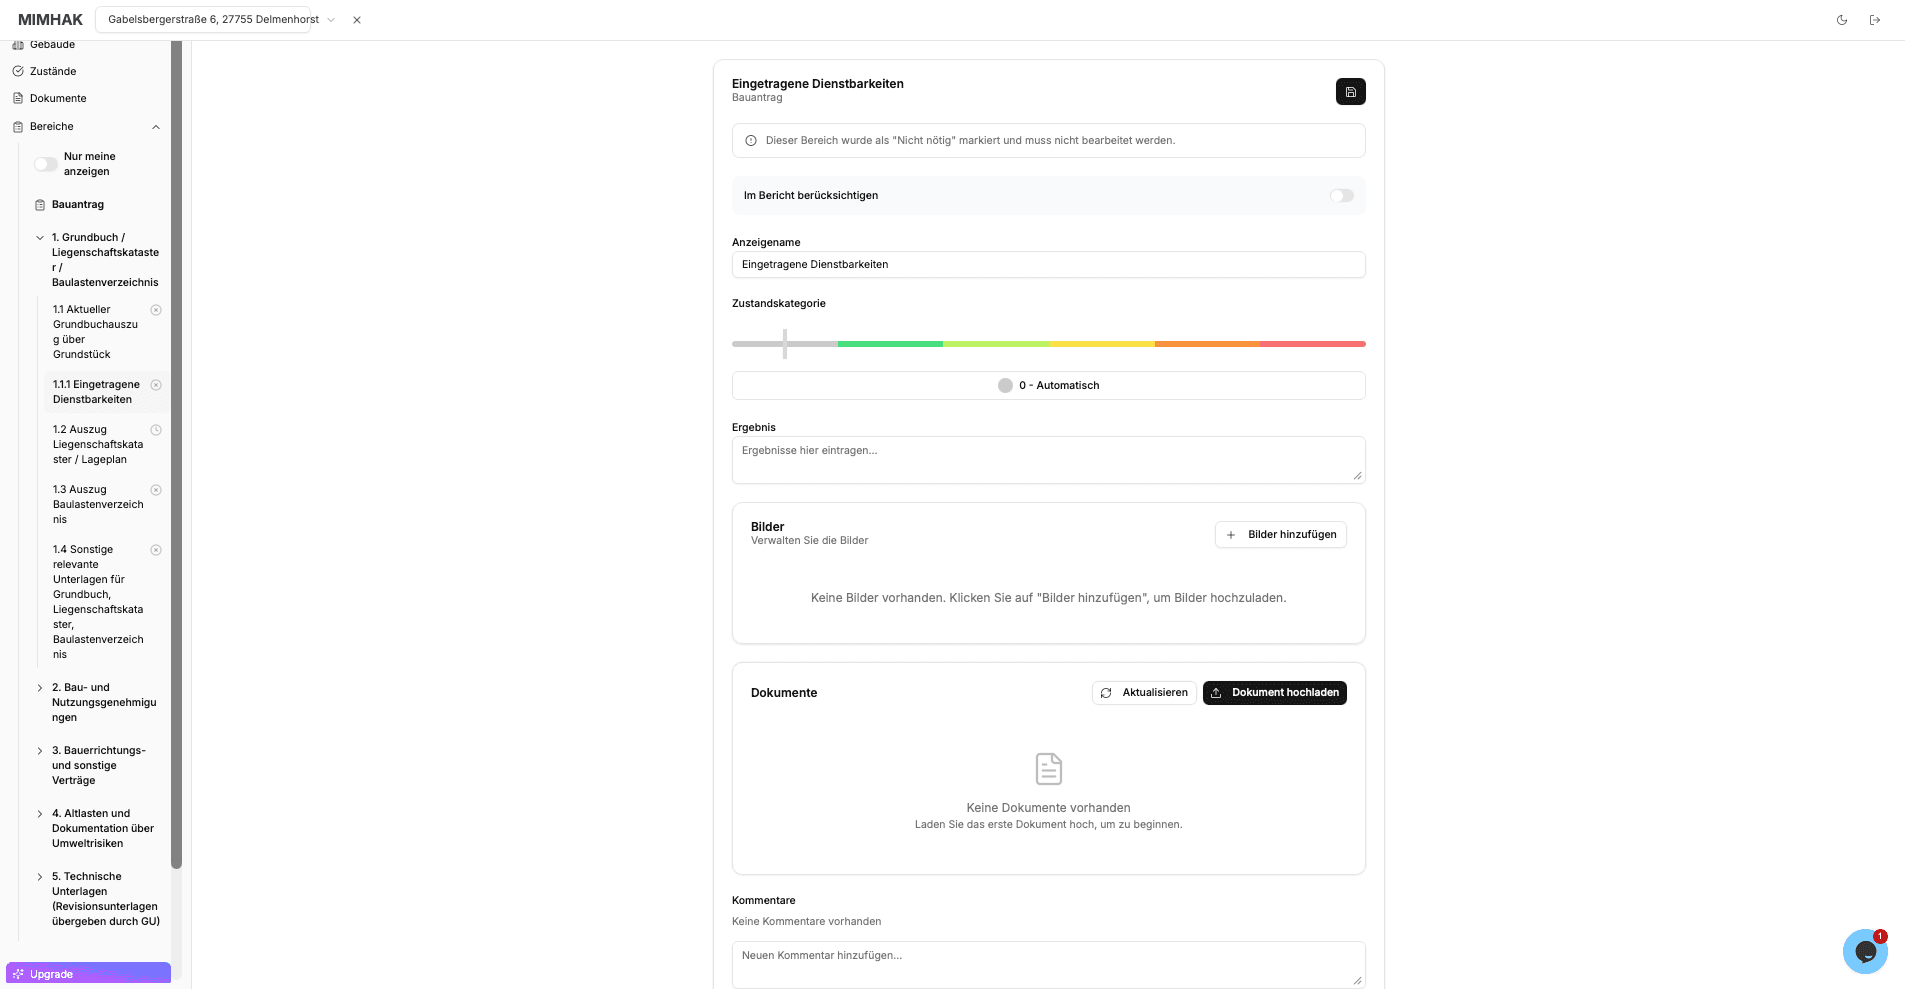Click the Neuen Kommentar hinzufügen field

coord(1049,964)
